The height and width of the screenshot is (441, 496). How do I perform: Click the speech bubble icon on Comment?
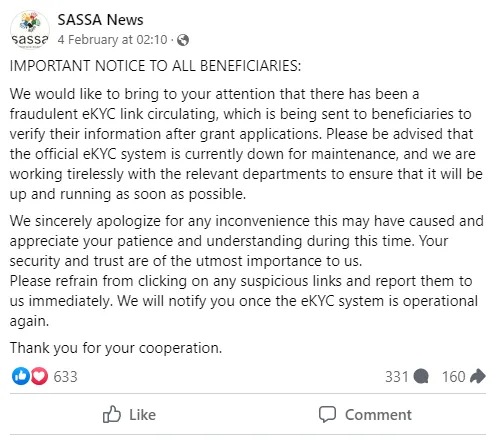point(327,414)
